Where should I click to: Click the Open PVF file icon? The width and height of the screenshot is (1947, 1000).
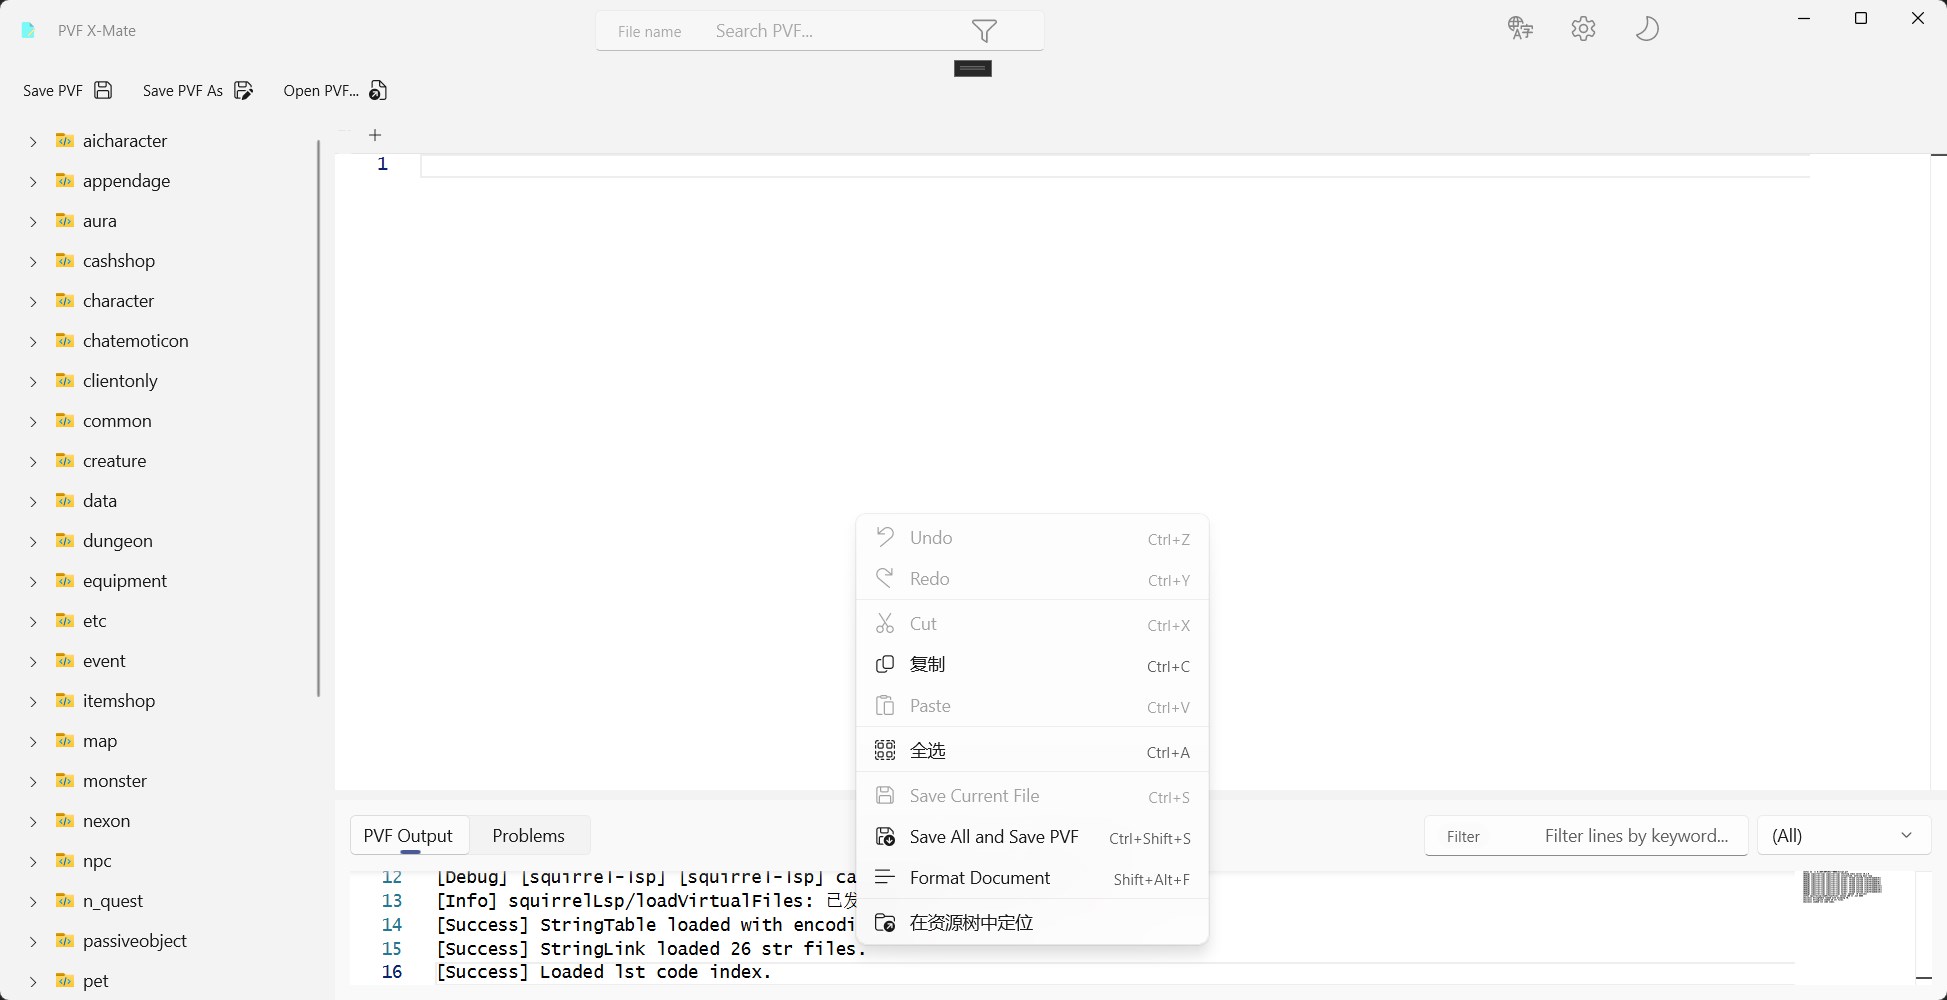tap(377, 90)
